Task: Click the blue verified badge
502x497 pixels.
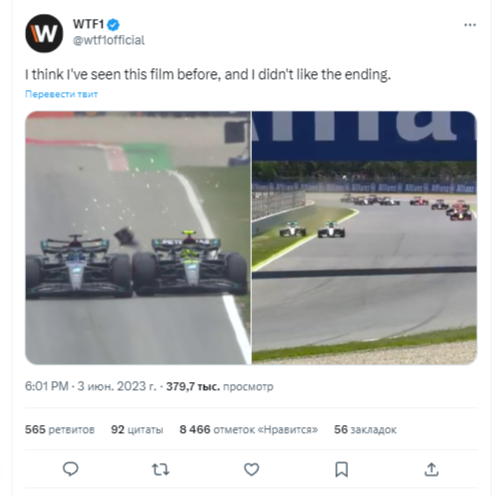Action: pyautogui.click(x=114, y=25)
